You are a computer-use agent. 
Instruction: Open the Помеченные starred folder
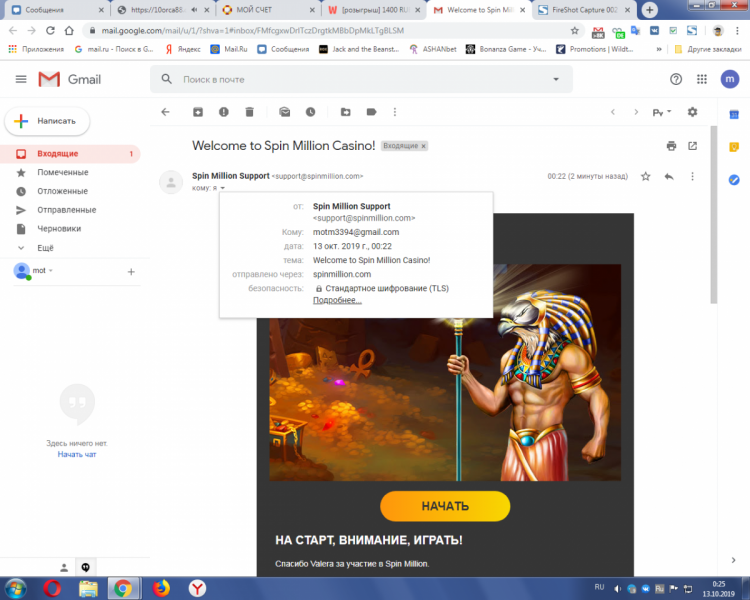coord(70,172)
